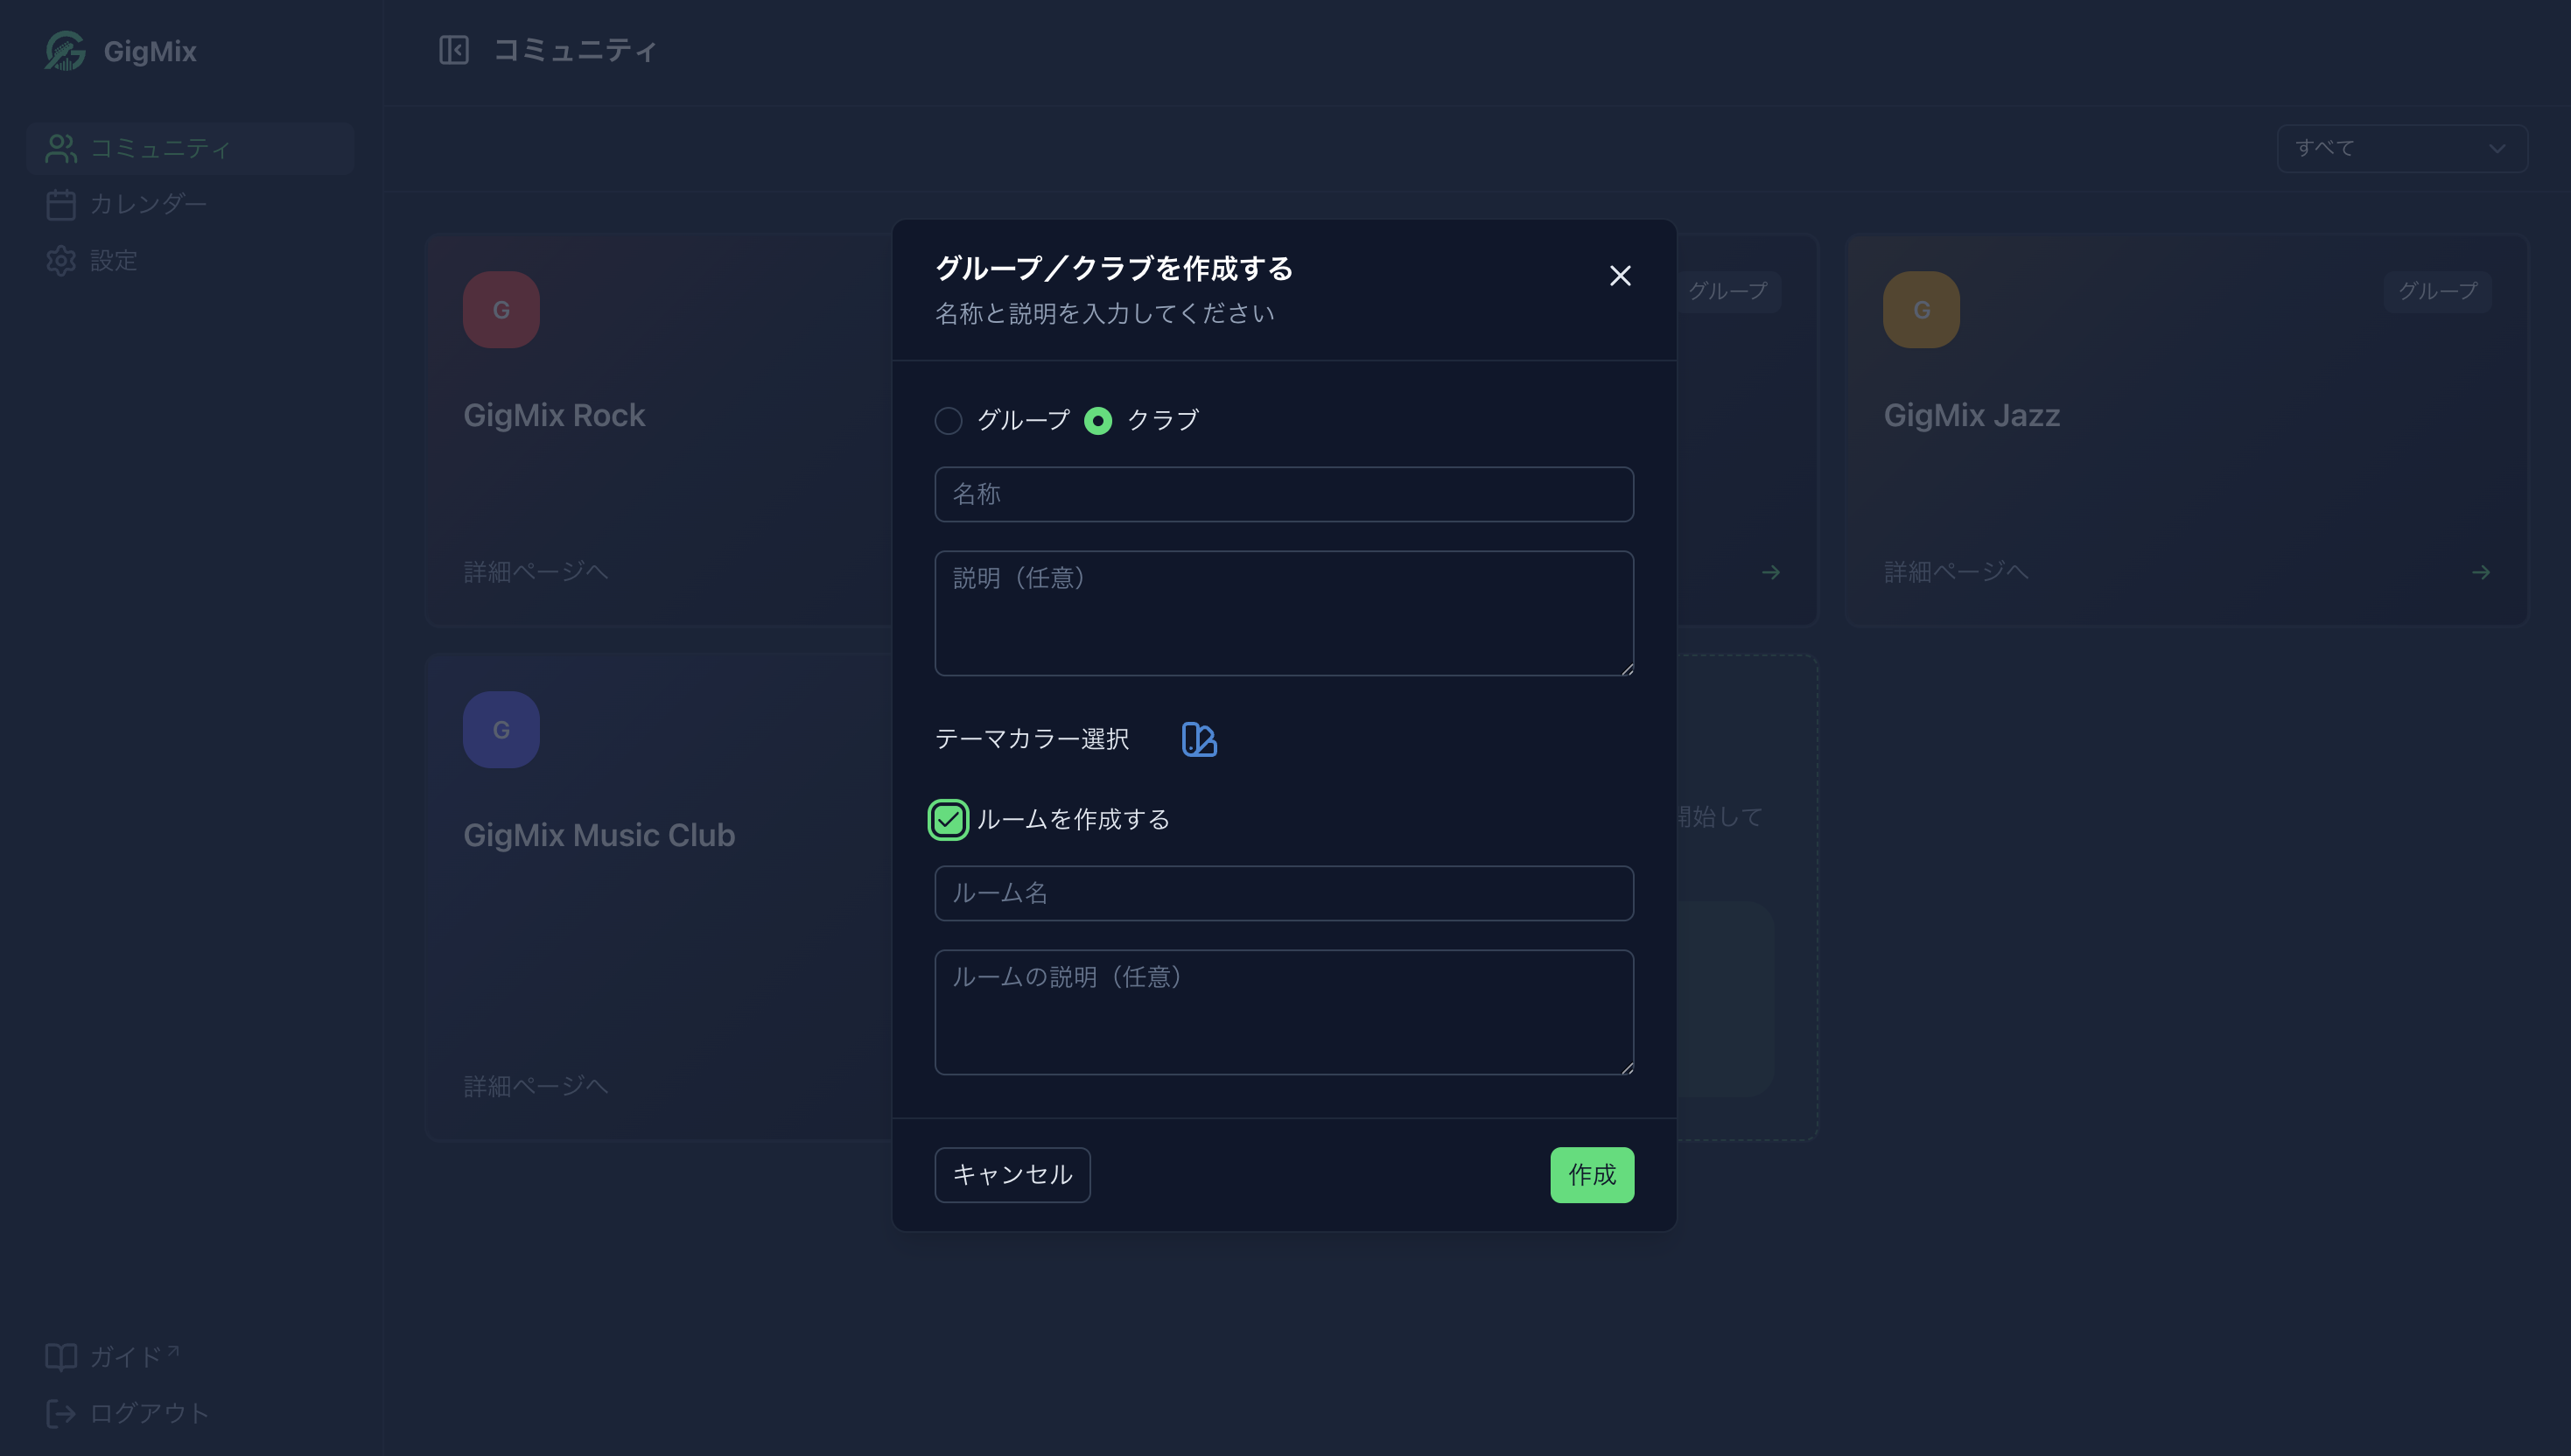Select the クラブ radio button
Screen dimensions: 2571x1456
pos(1098,421)
